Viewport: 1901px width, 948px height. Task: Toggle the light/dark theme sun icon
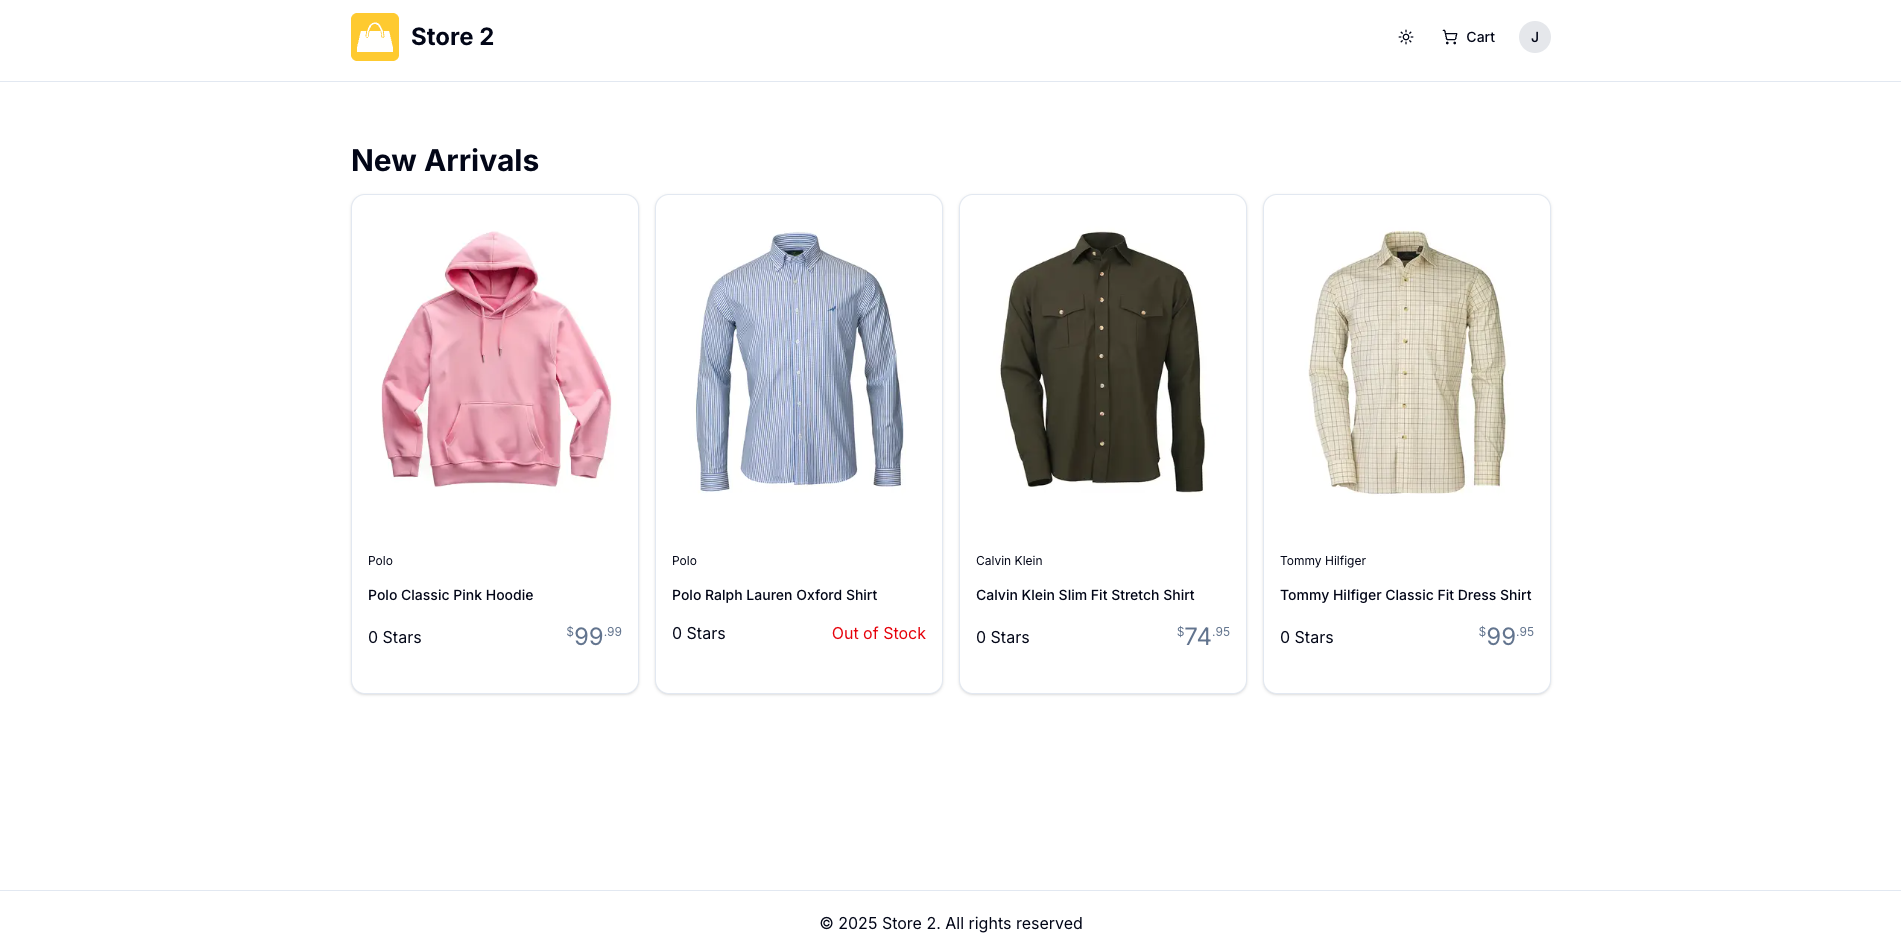point(1405,37)
